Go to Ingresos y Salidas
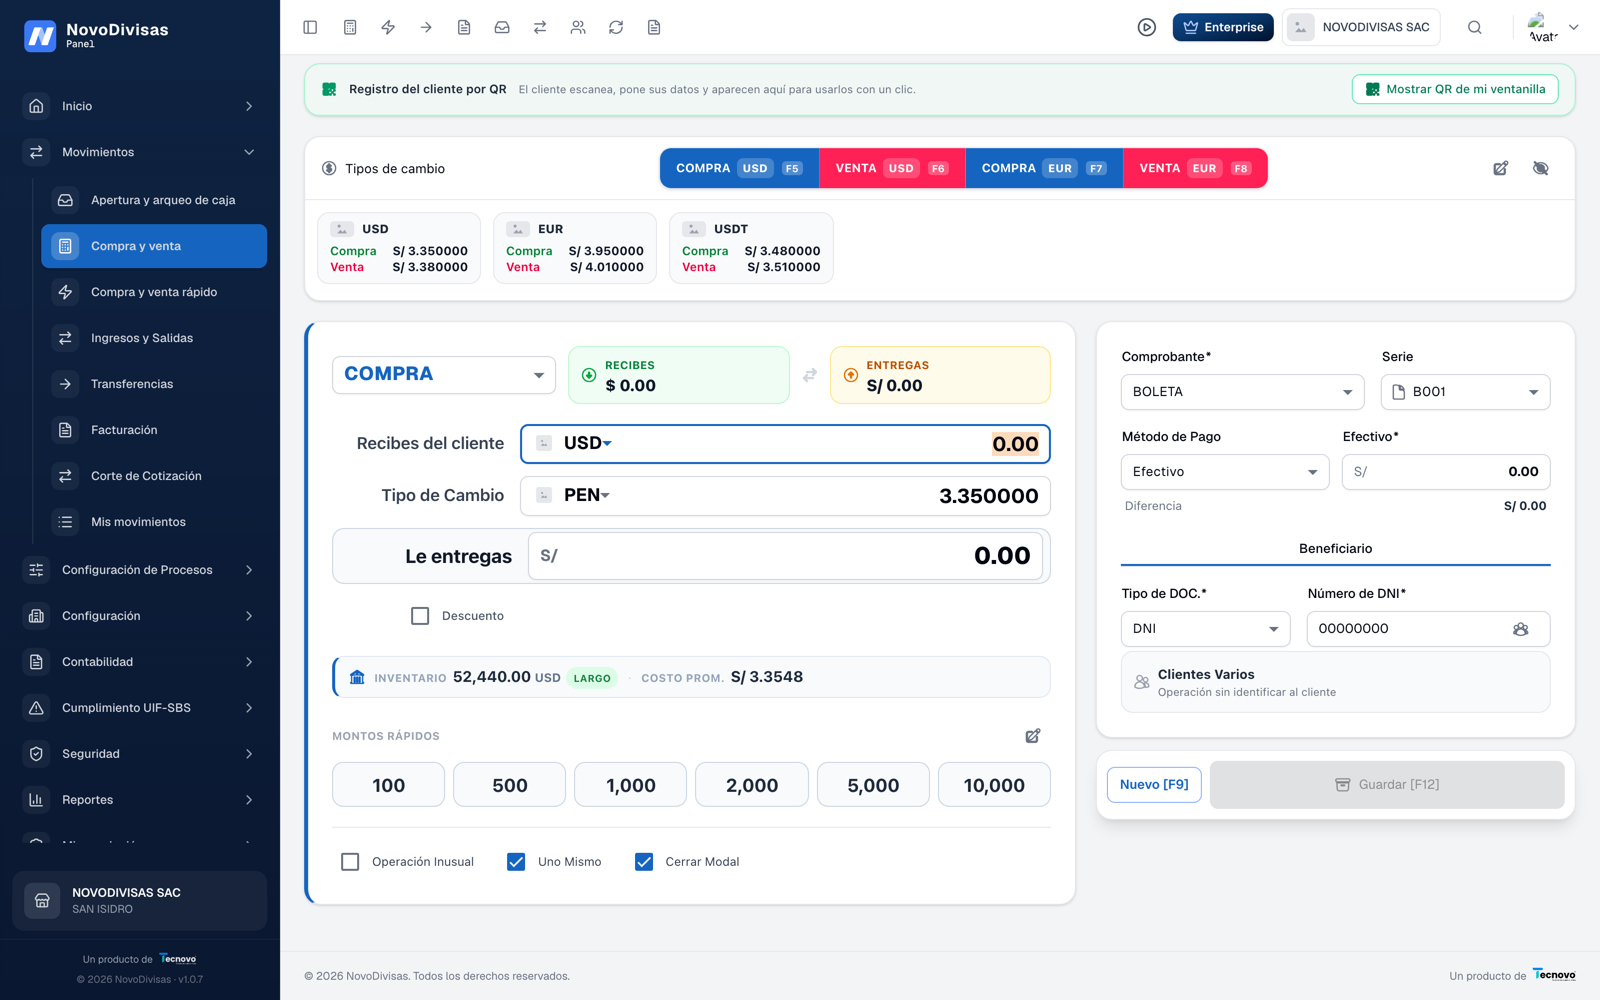 pos(154,338)
